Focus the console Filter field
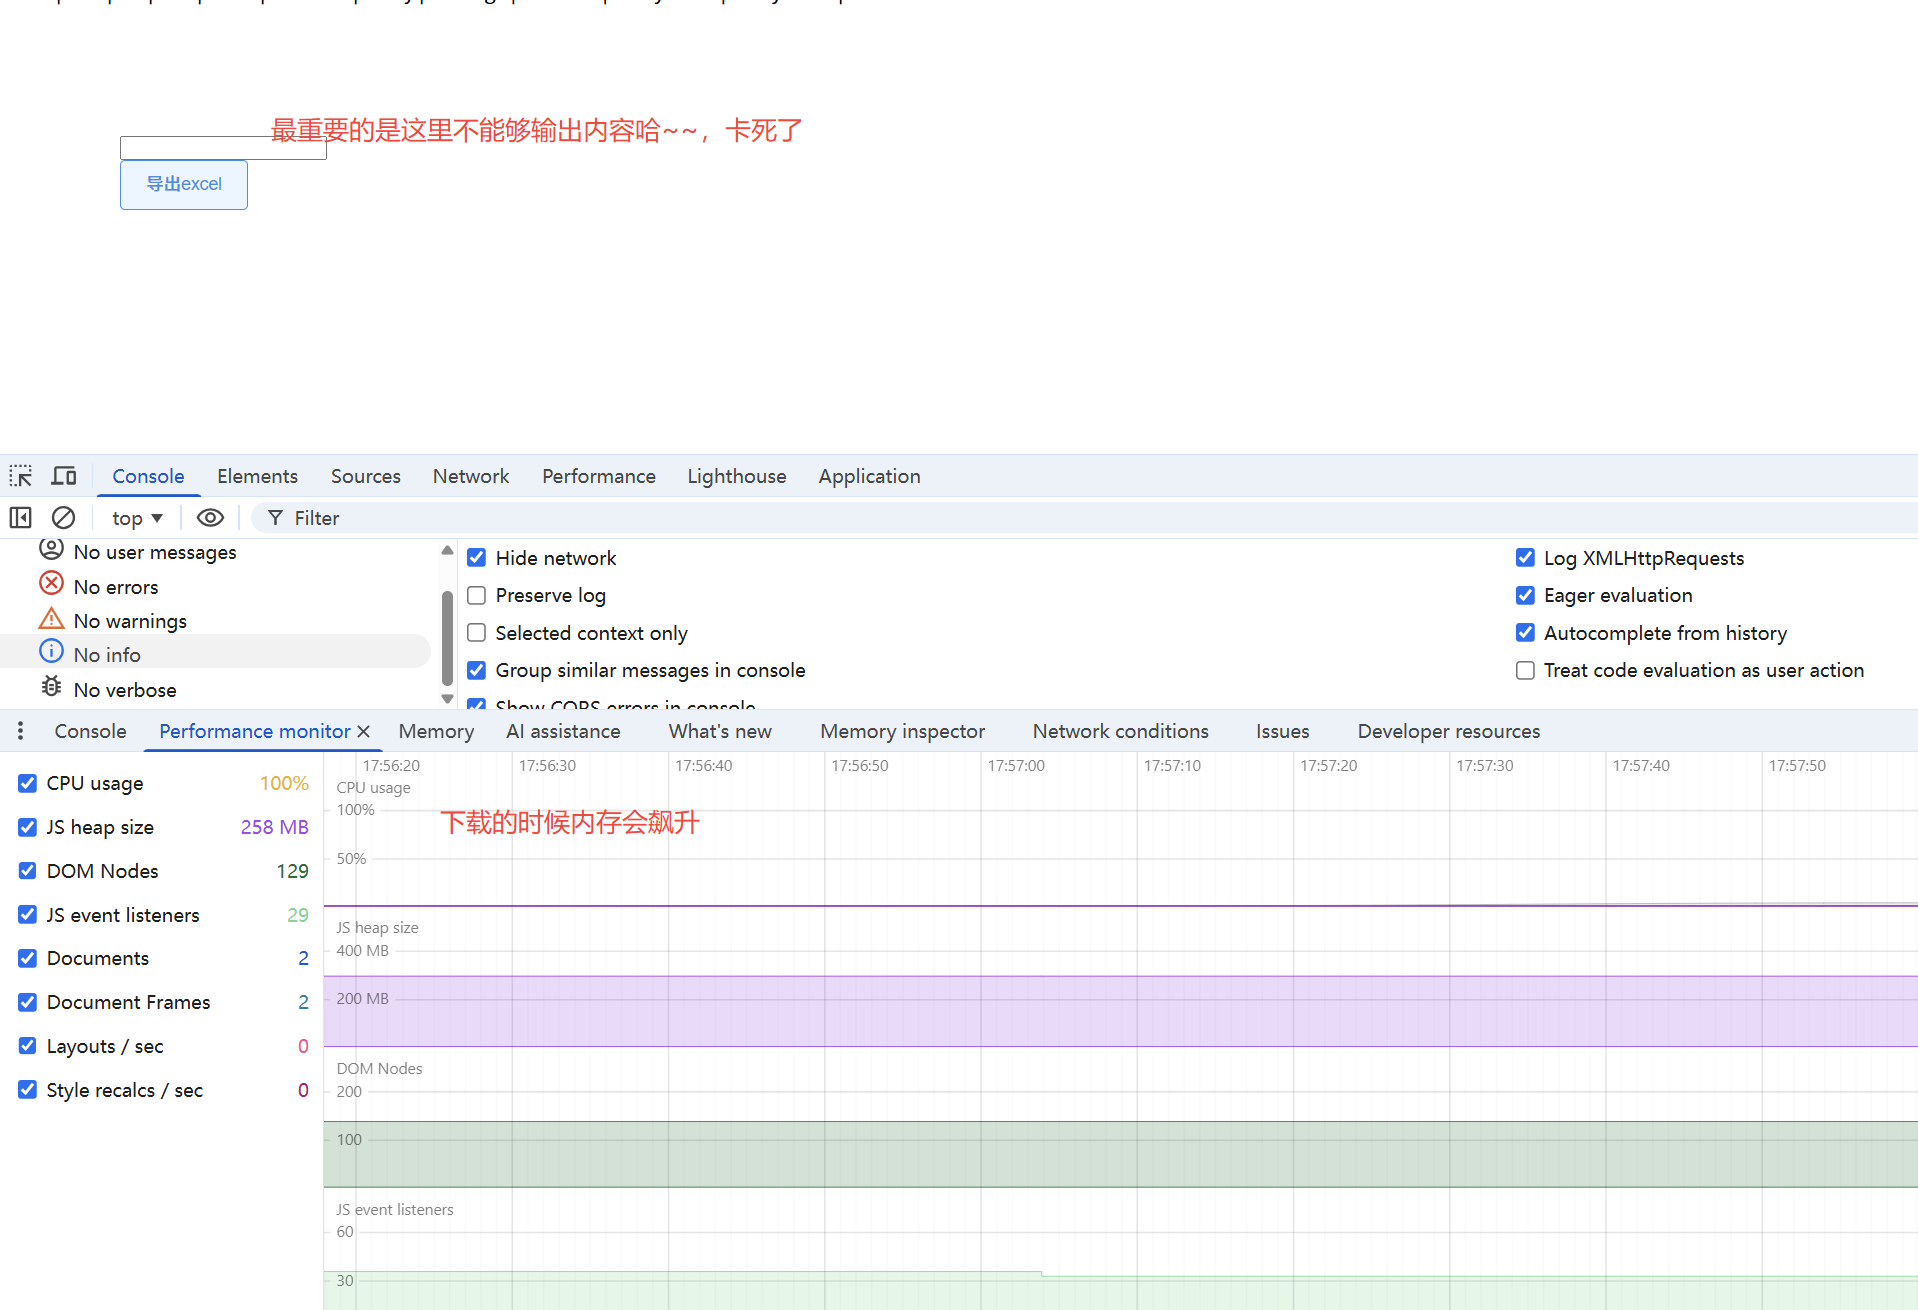The width and height of the screenshot is (1918, 1310). tap(1084, 518)
